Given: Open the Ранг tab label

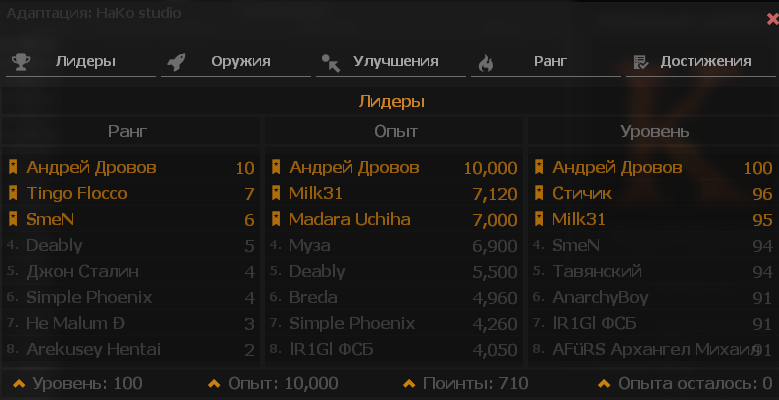Looking at the screenshot, I should click(x=550, y=61).
